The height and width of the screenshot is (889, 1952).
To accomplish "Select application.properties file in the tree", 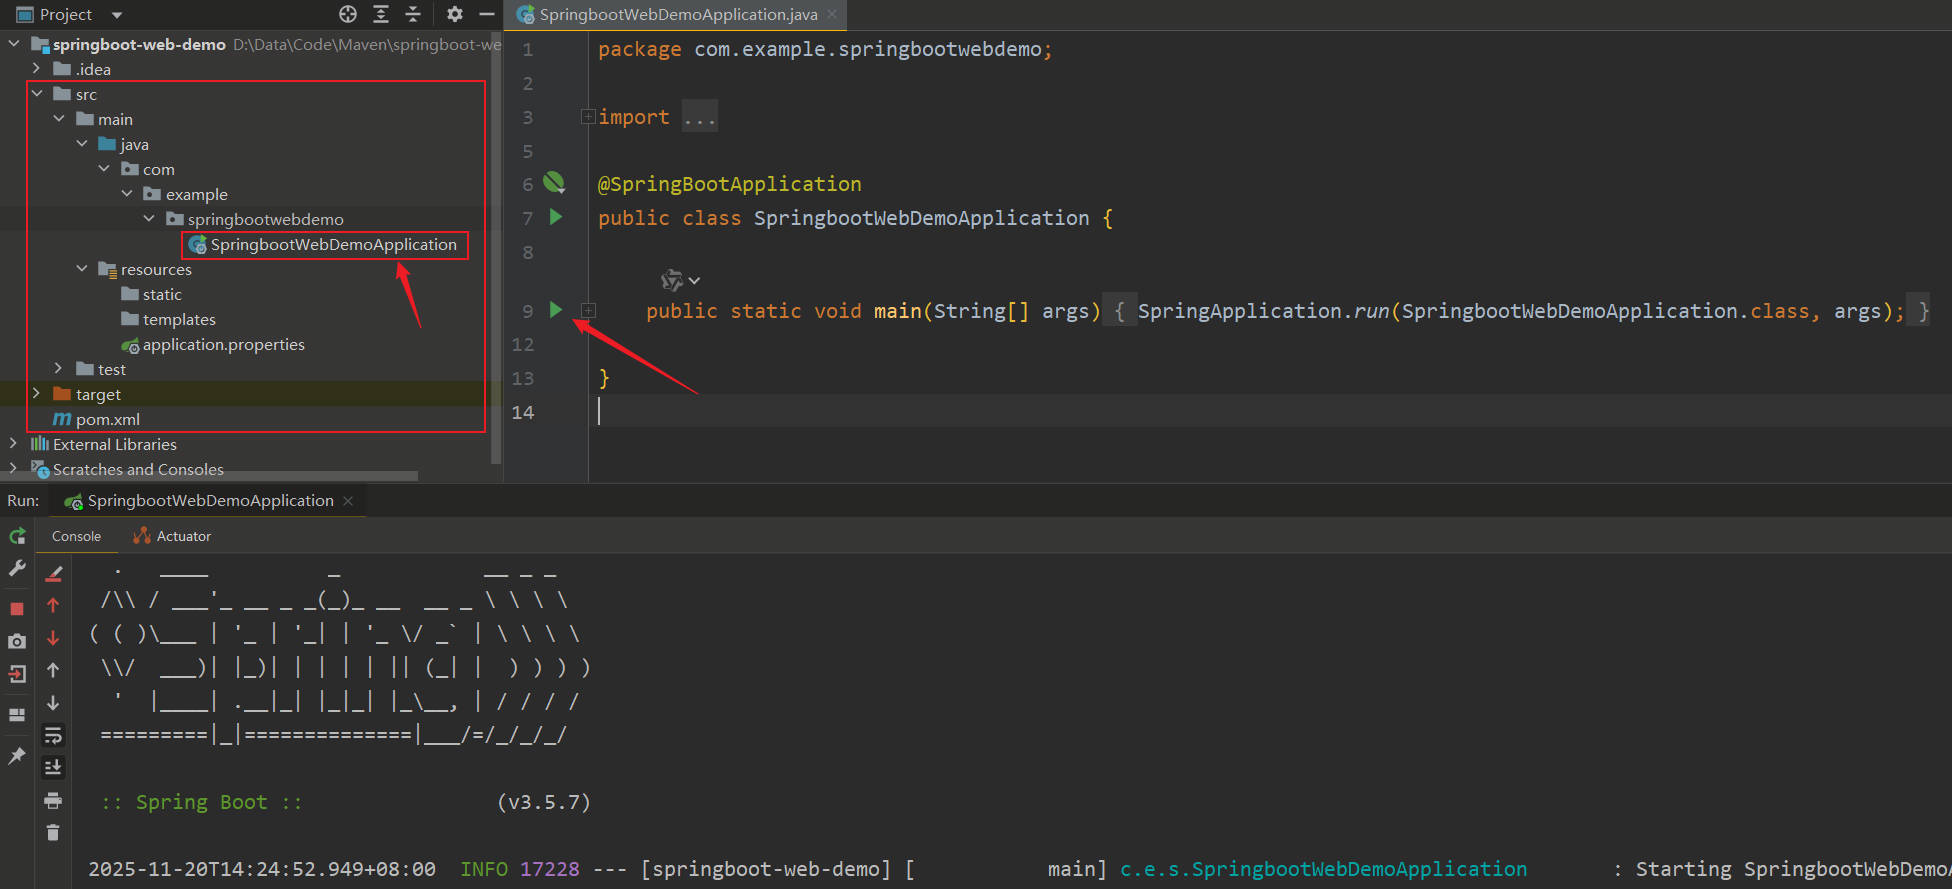I will pyautogui.click(x=223, y=344).
